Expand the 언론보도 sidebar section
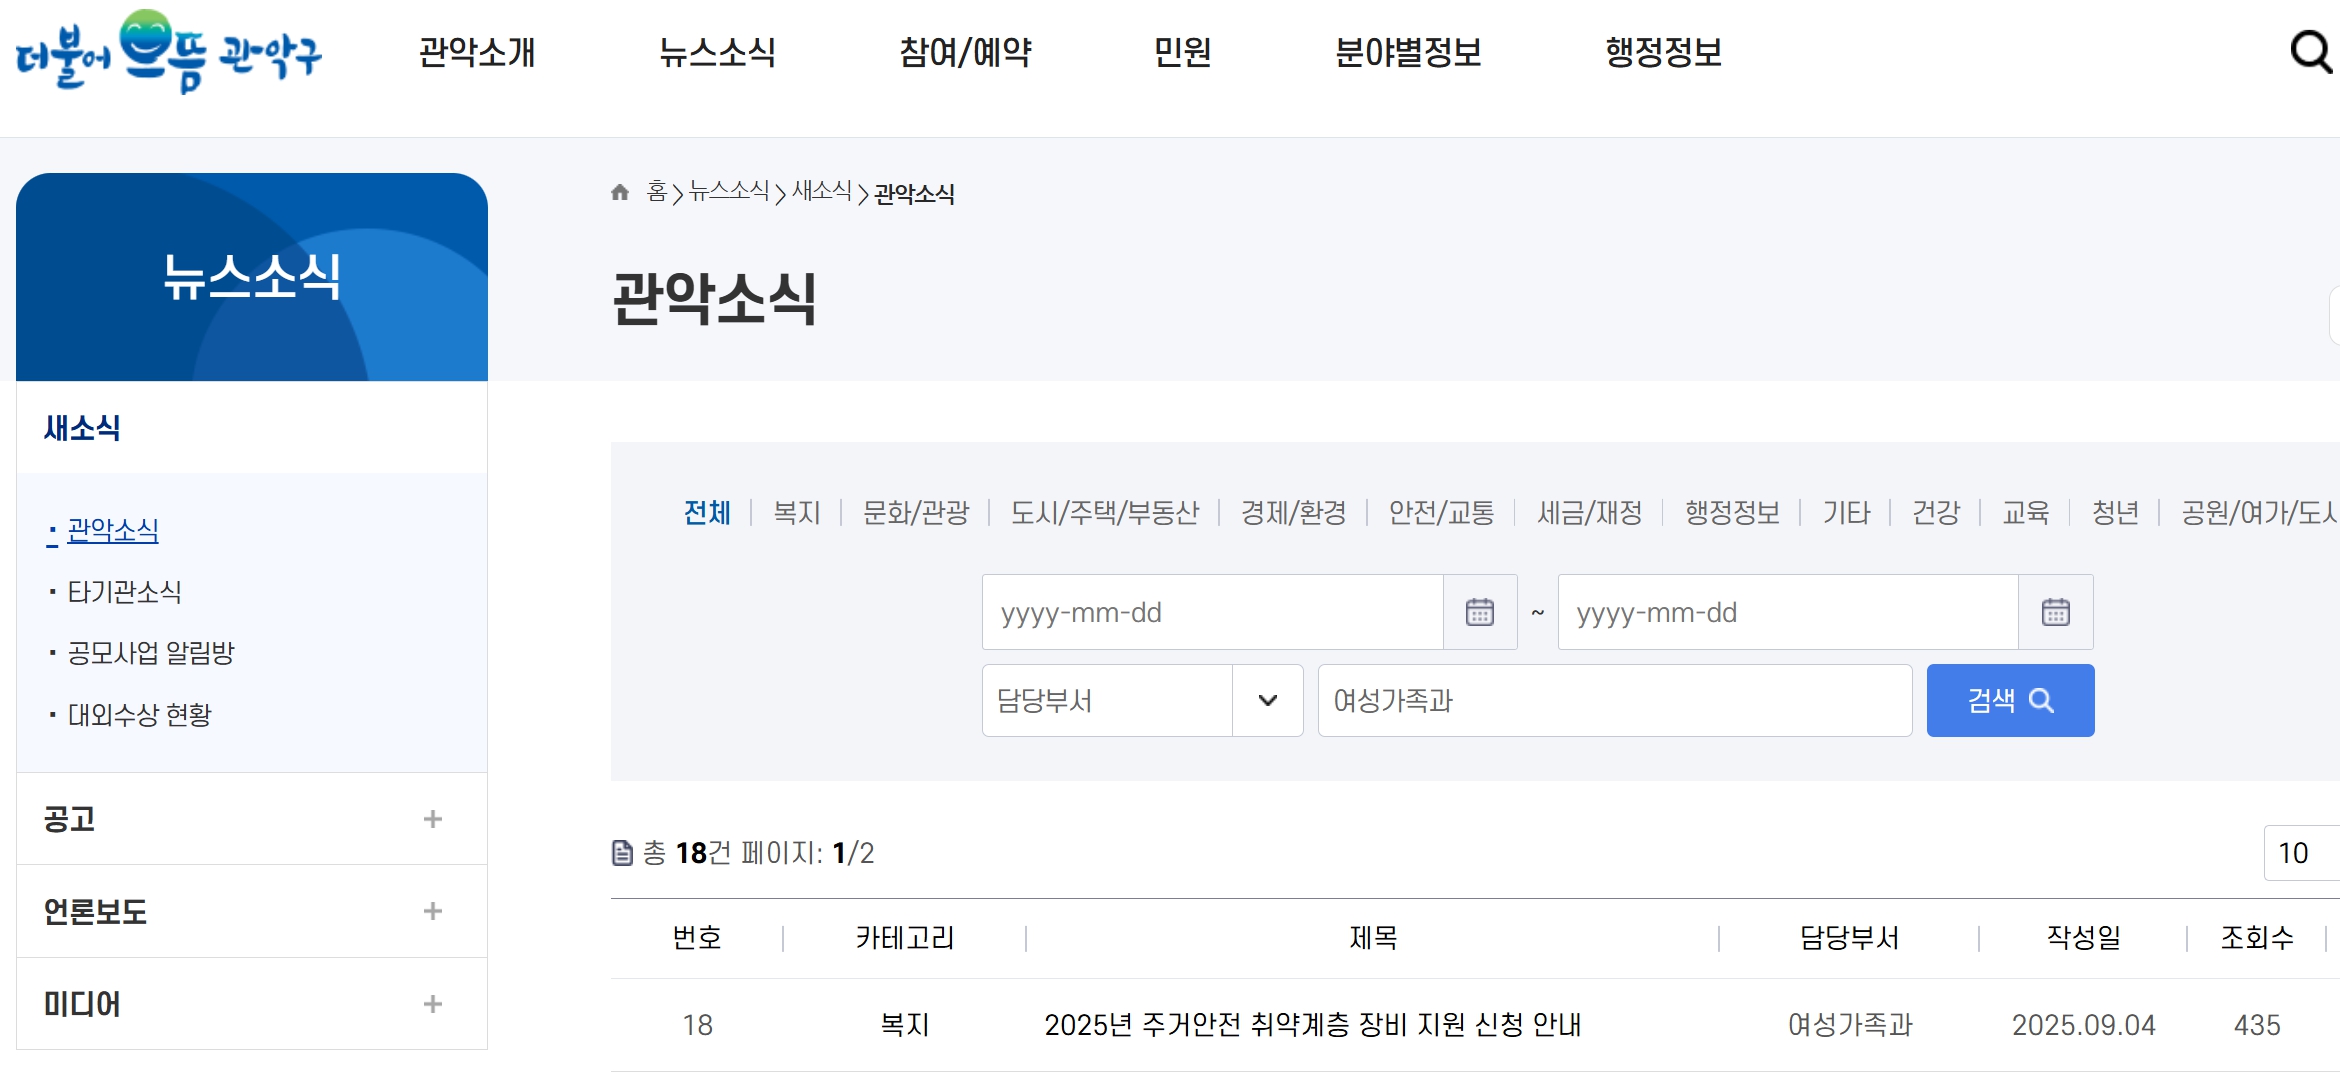2340x1087 pixels. point(433,911)
